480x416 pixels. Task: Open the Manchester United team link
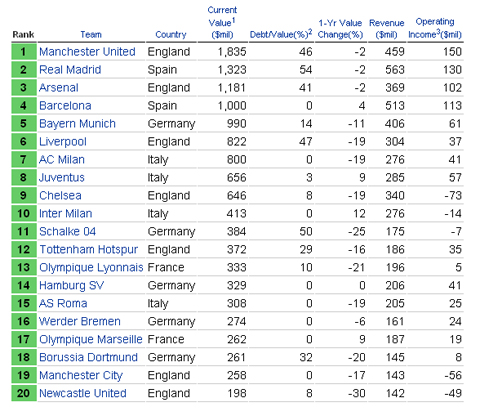[x=87, y=52]
